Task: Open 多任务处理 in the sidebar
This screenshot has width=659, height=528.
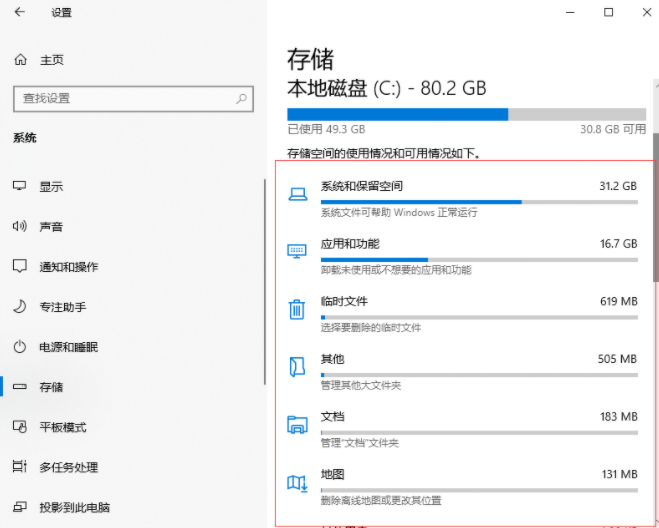Action: pos(68,467)
